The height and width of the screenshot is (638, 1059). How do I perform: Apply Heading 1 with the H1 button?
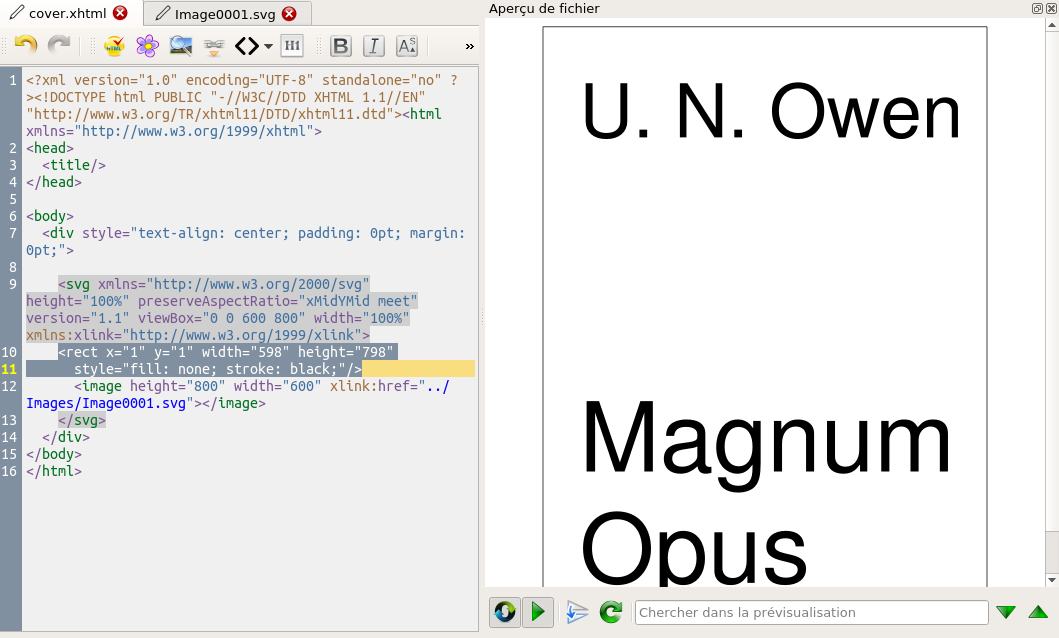point(292,46)
